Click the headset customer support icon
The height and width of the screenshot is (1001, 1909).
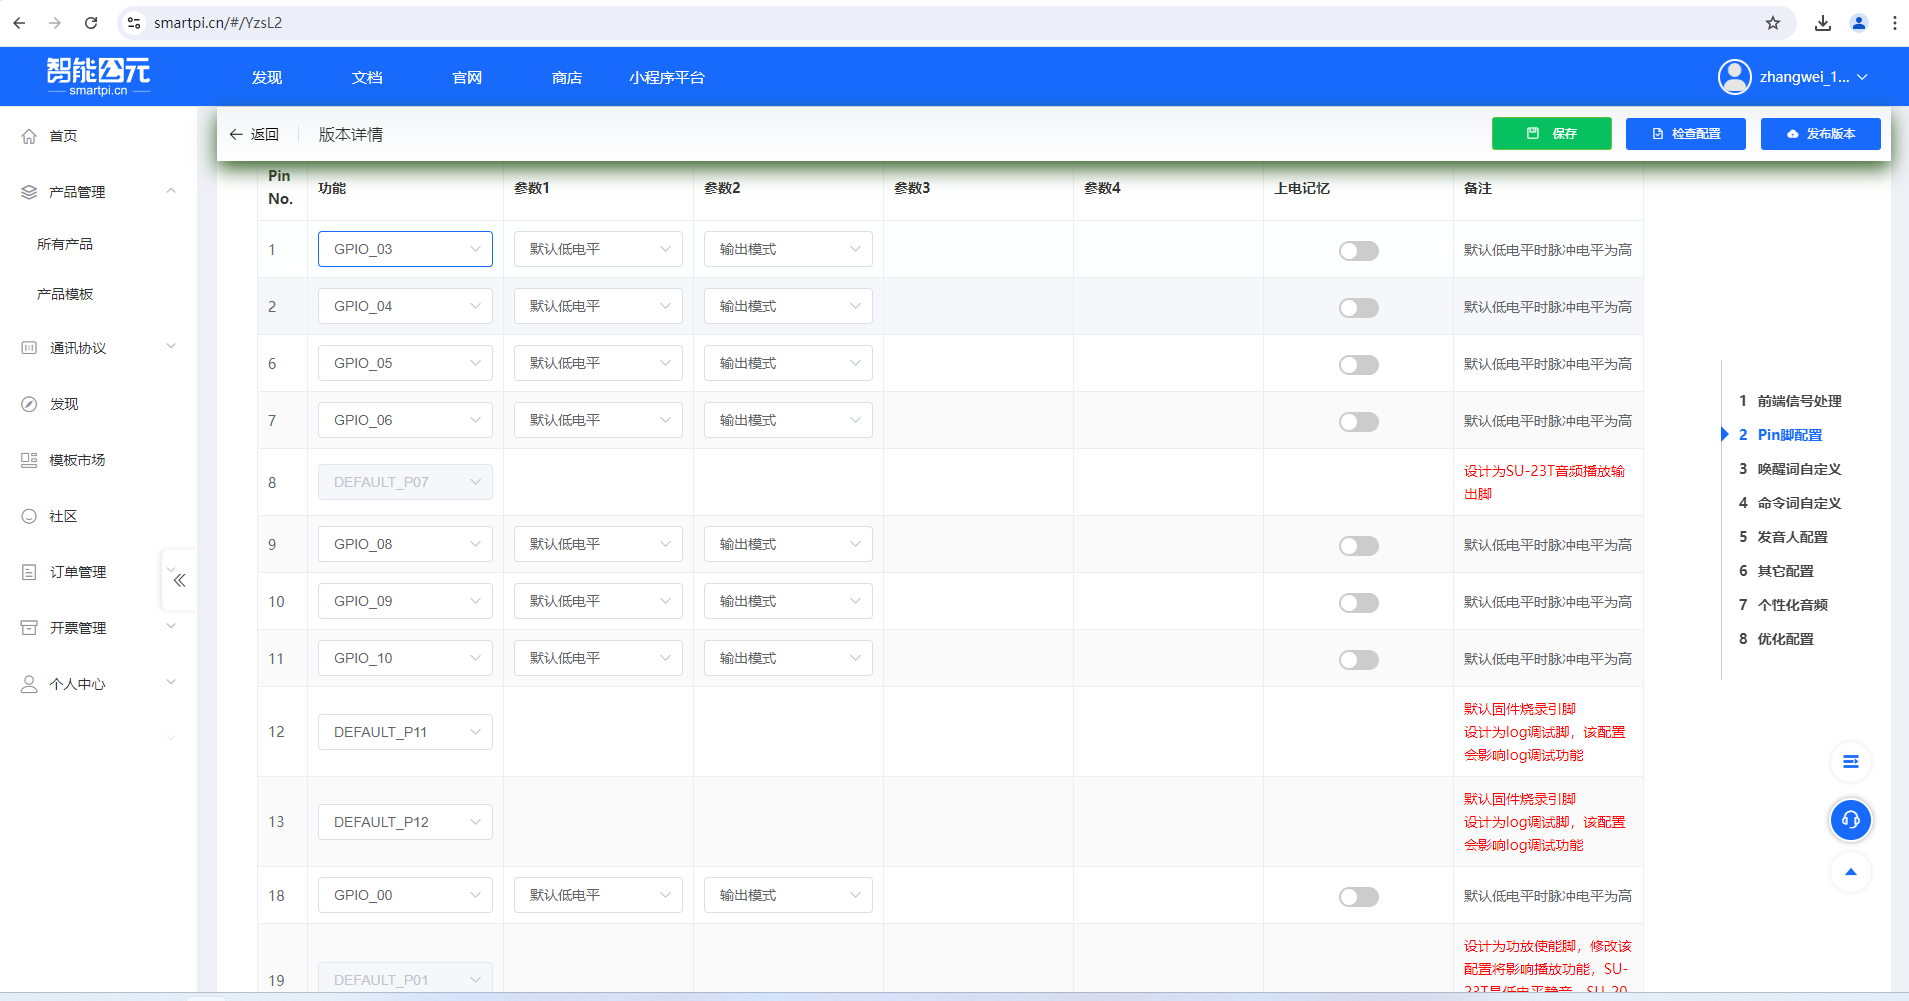pyautogui.click(x=1850, y=820)
